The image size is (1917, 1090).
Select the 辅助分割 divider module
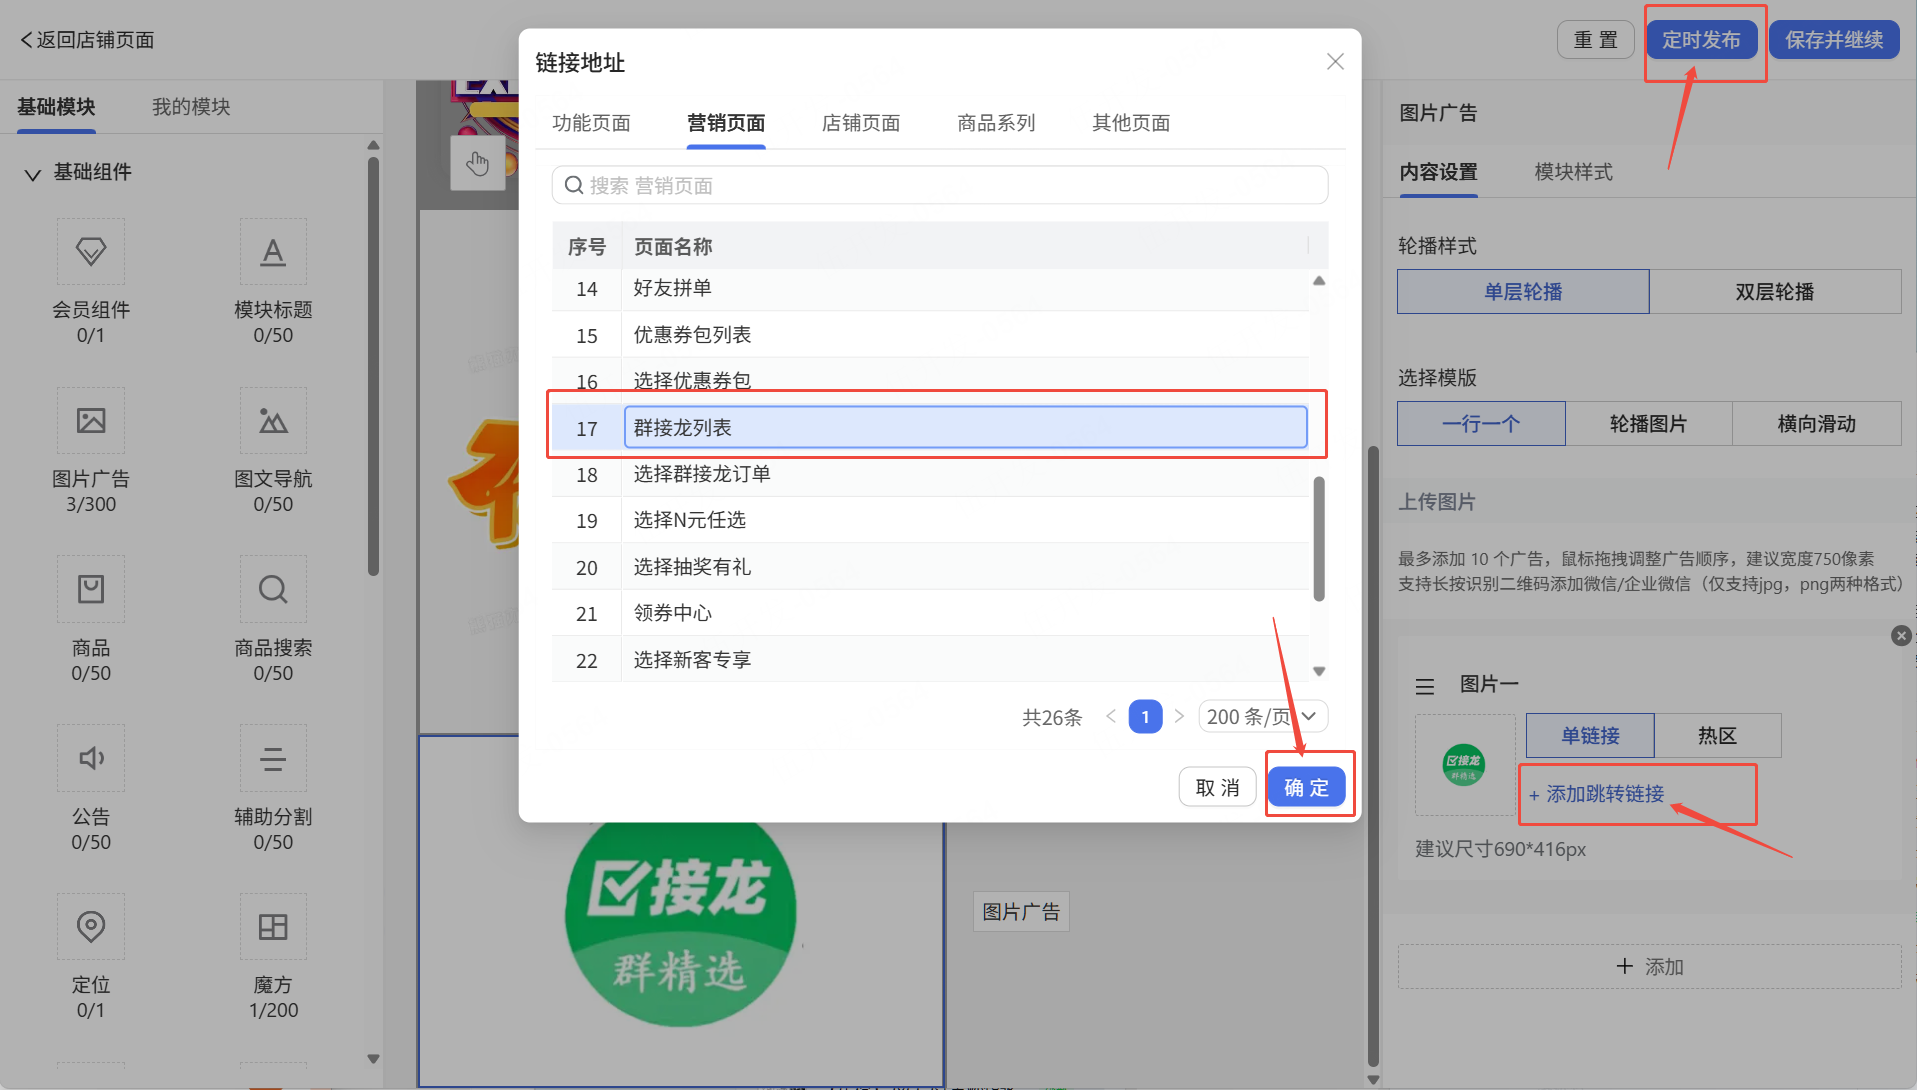[273, 758]
